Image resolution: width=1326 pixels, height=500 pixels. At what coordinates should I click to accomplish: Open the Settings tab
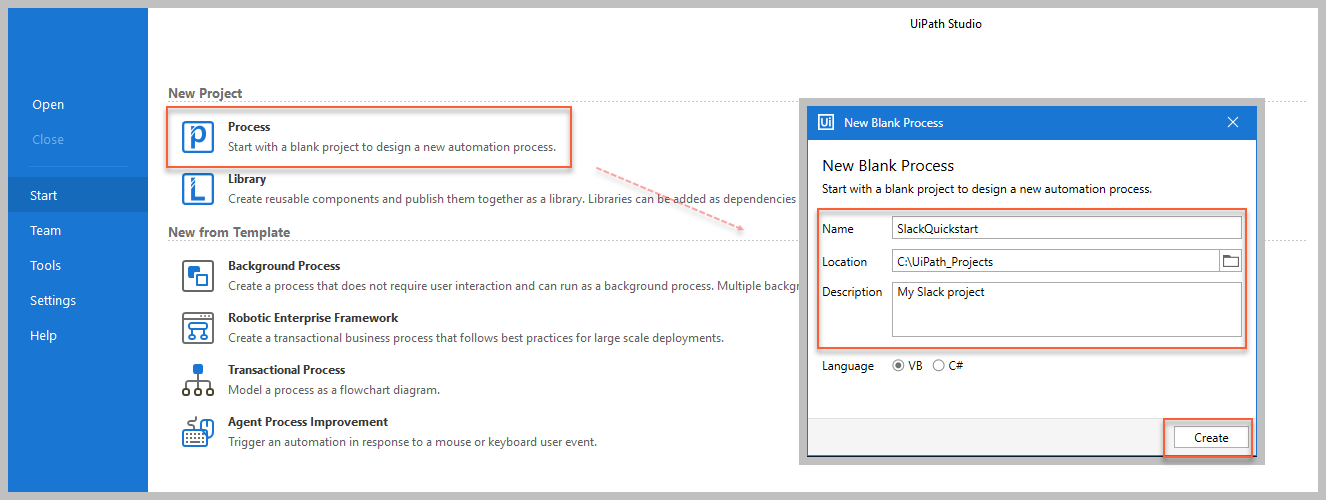pos(53,300)
